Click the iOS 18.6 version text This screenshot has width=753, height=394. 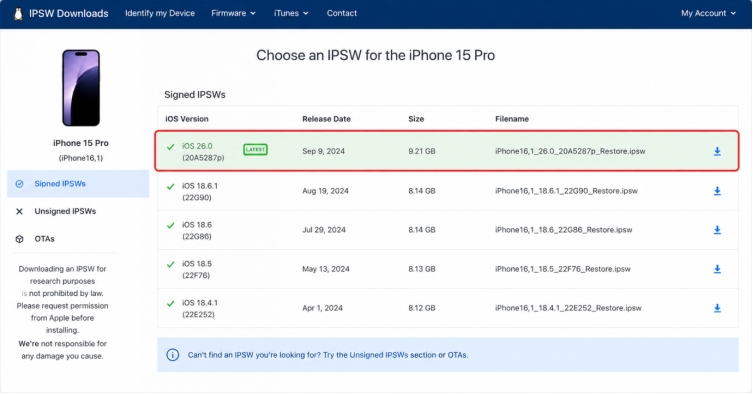[196, 225]
